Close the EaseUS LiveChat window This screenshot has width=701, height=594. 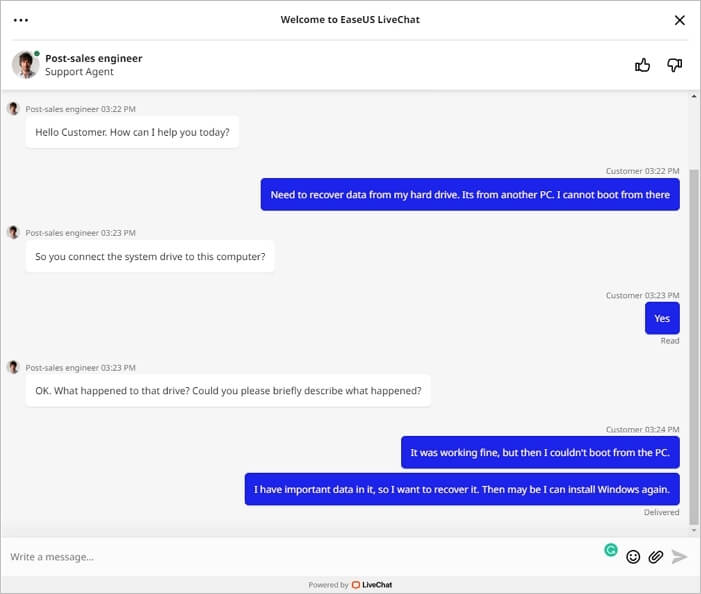[680, 20]
